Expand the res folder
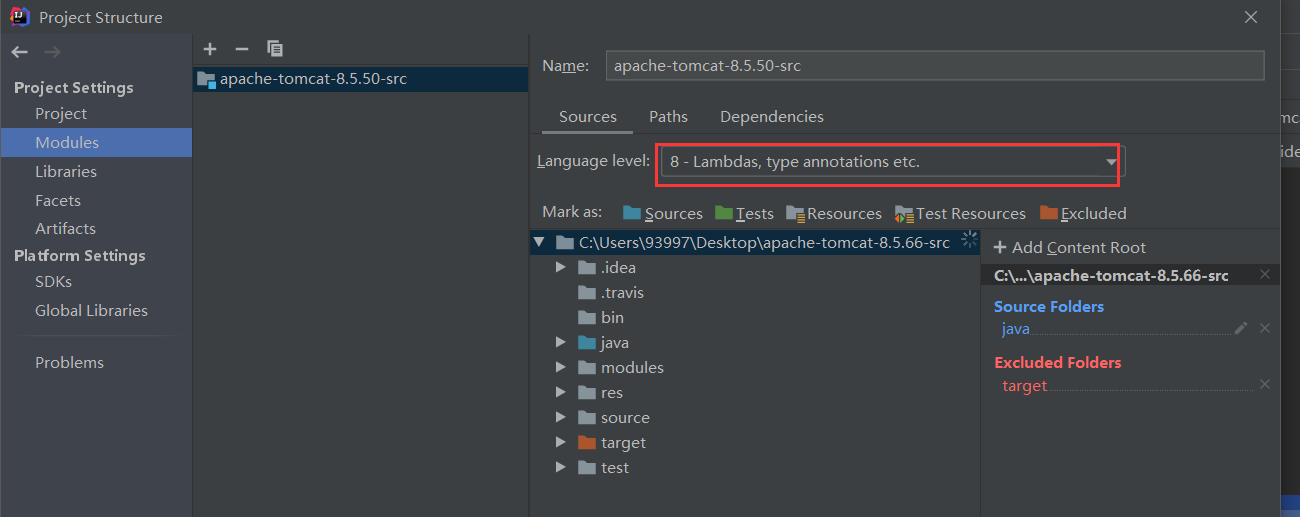 (x=561, y=392)
